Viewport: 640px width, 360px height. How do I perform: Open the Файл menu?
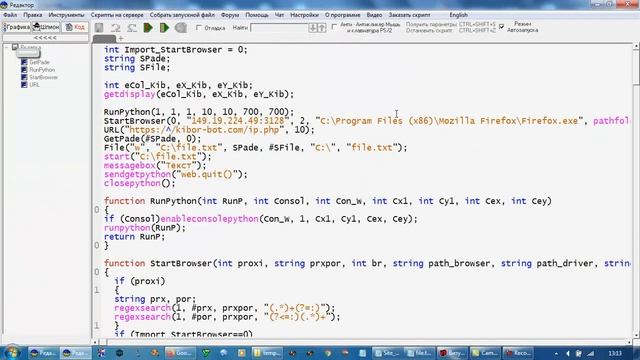coord(10,15)
